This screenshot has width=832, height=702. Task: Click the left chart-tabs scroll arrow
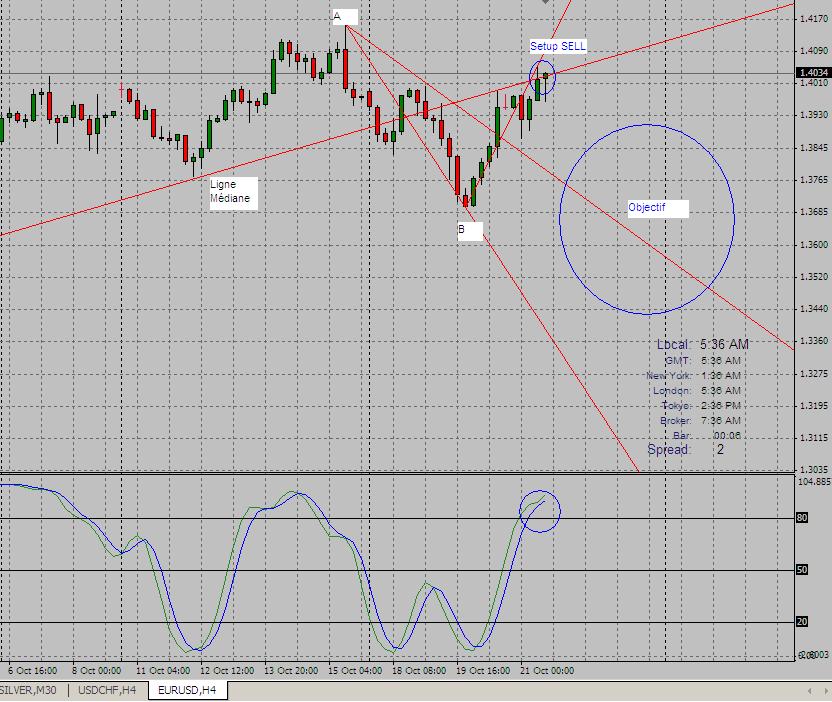pos(810,691)
